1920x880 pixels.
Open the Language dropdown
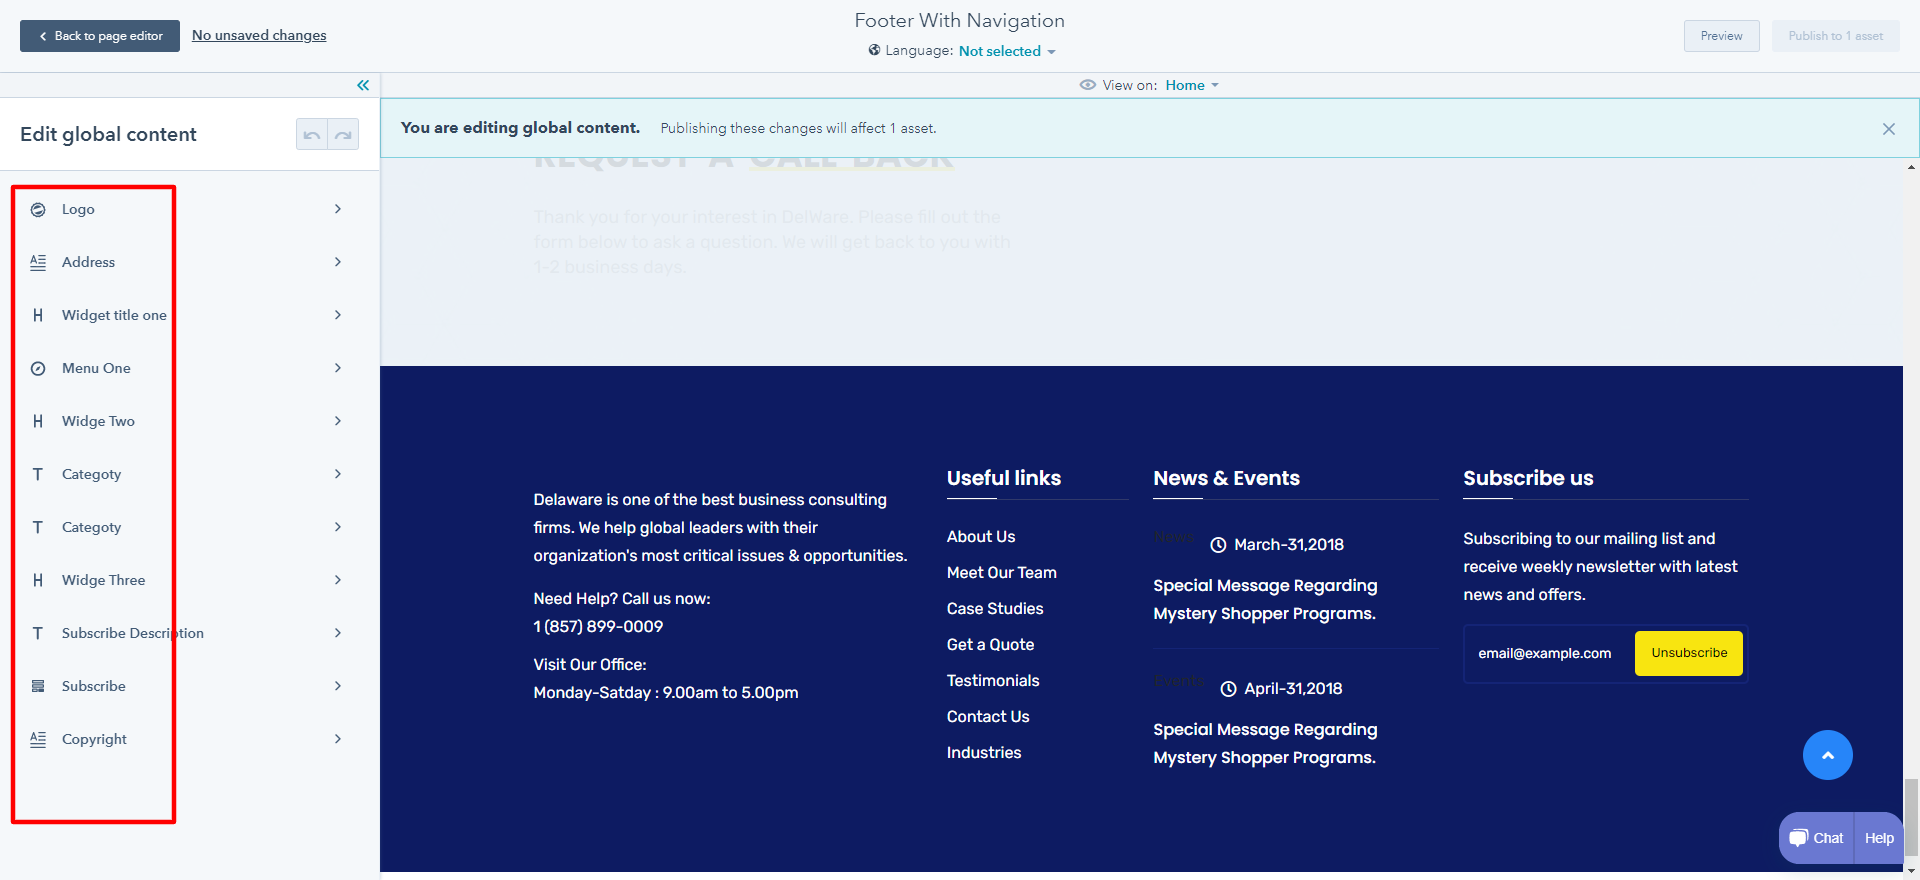coord(1006,51)
